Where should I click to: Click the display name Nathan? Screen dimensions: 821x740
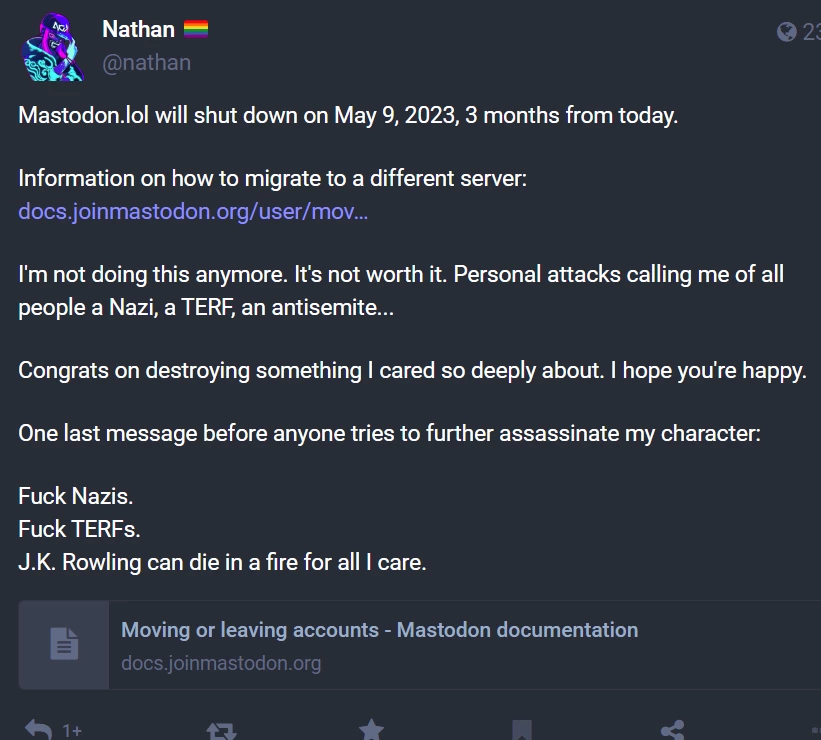[x=138, y=30]
